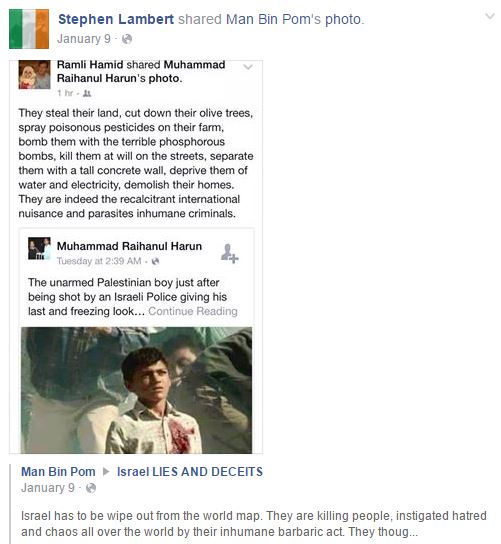The height and width of the screenshot is (544, 501).
Task: Click the public globe icon beside January 9 at top
Action: [x=127, y=39]
